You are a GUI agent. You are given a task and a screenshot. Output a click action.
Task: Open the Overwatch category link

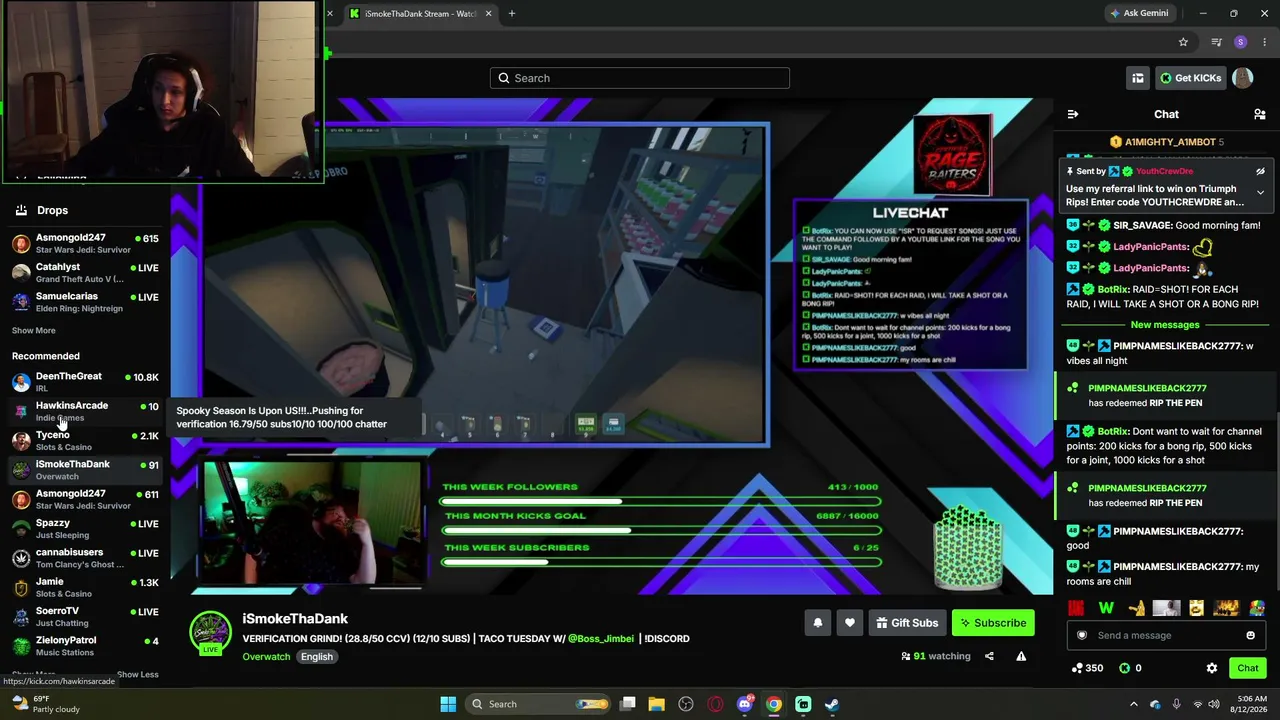click(266, 657)
